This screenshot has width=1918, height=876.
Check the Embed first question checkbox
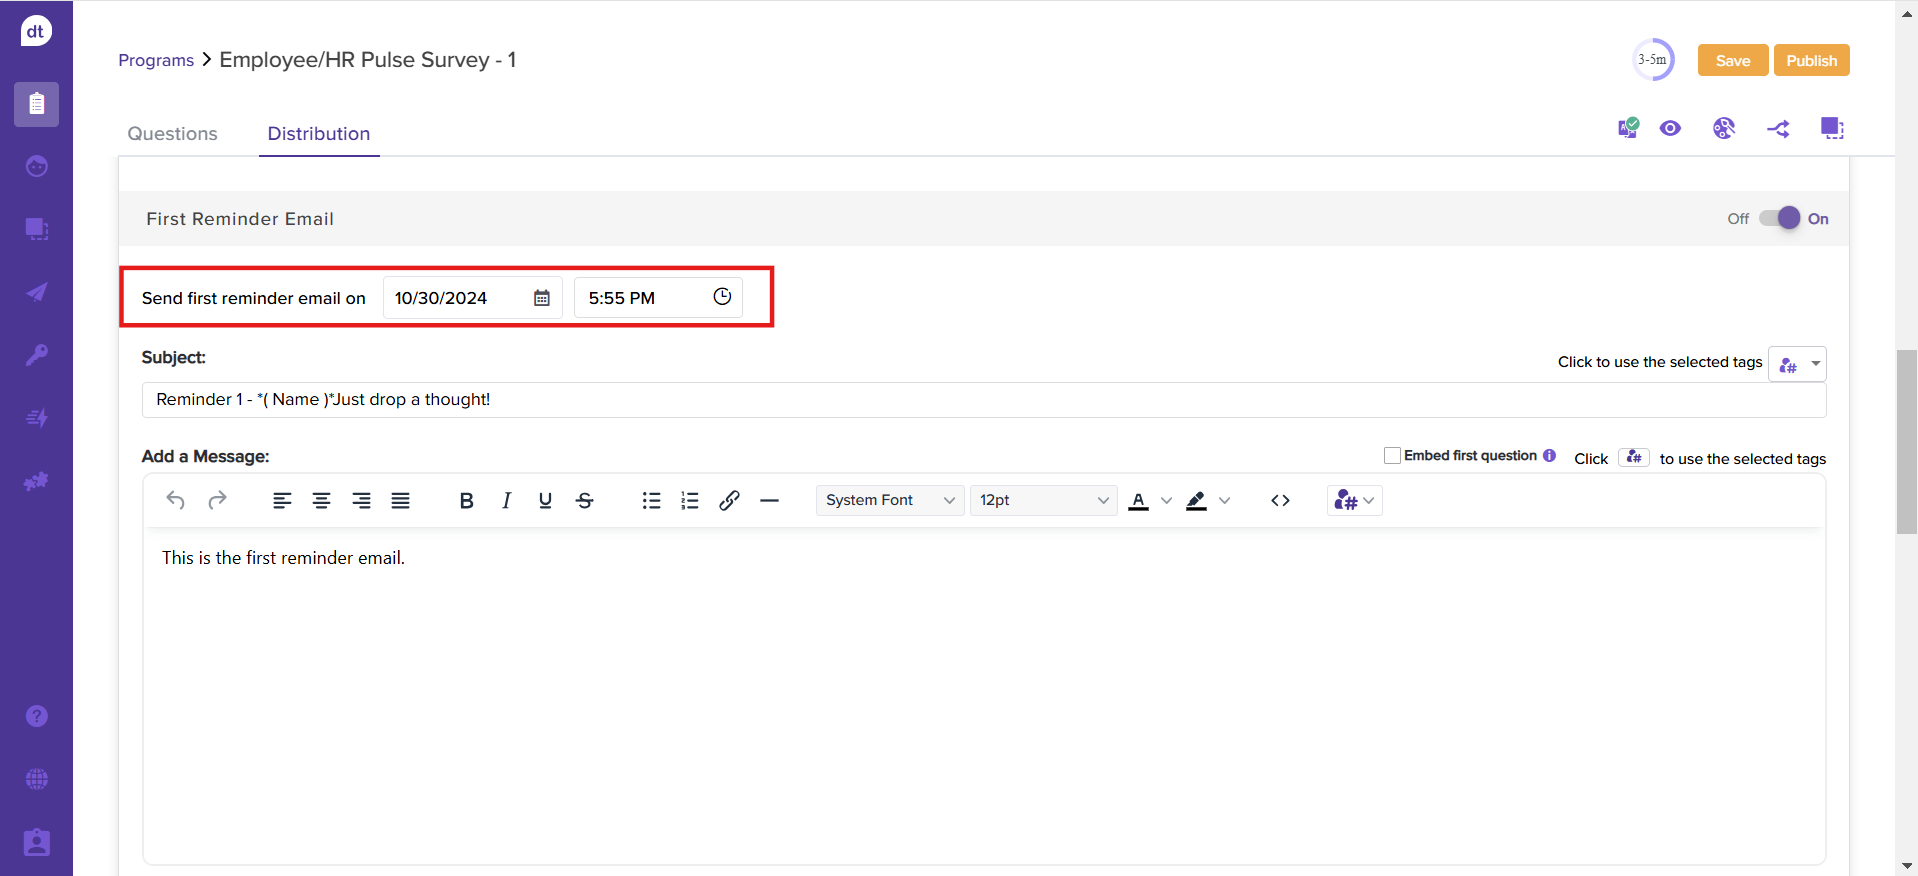tap(1392, 456)
